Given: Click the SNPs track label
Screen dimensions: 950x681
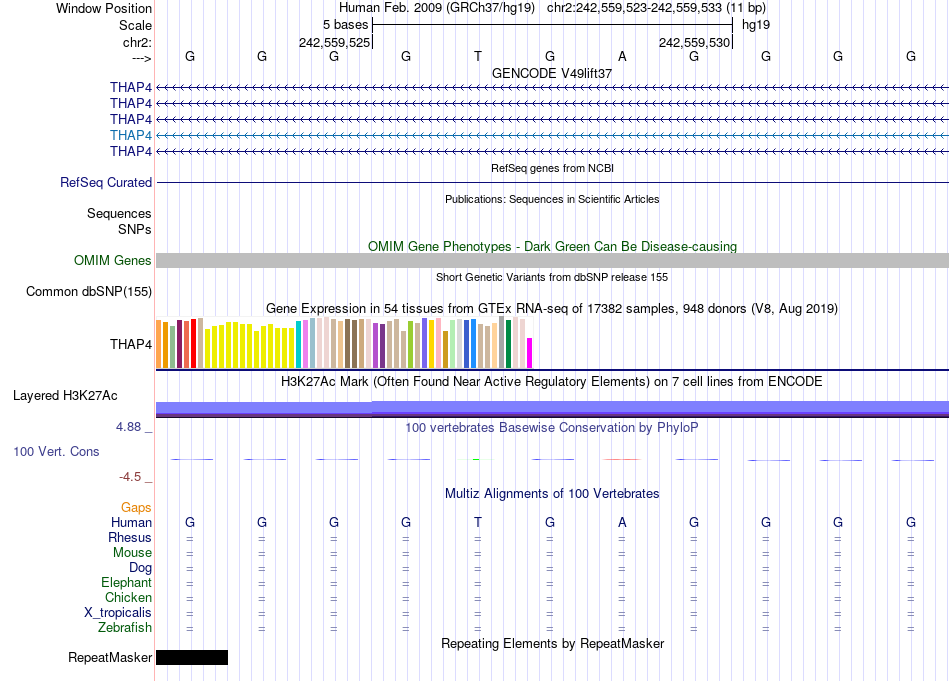Looking at the screenshot, I should point(135,230).
